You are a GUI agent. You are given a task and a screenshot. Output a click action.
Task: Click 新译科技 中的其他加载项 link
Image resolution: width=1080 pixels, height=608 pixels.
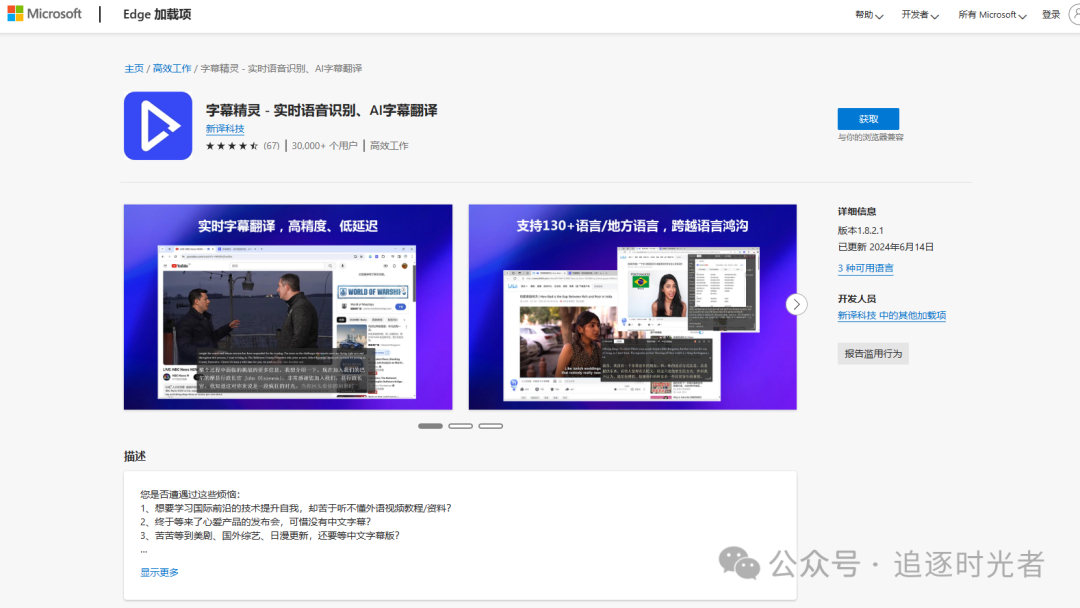891,315
